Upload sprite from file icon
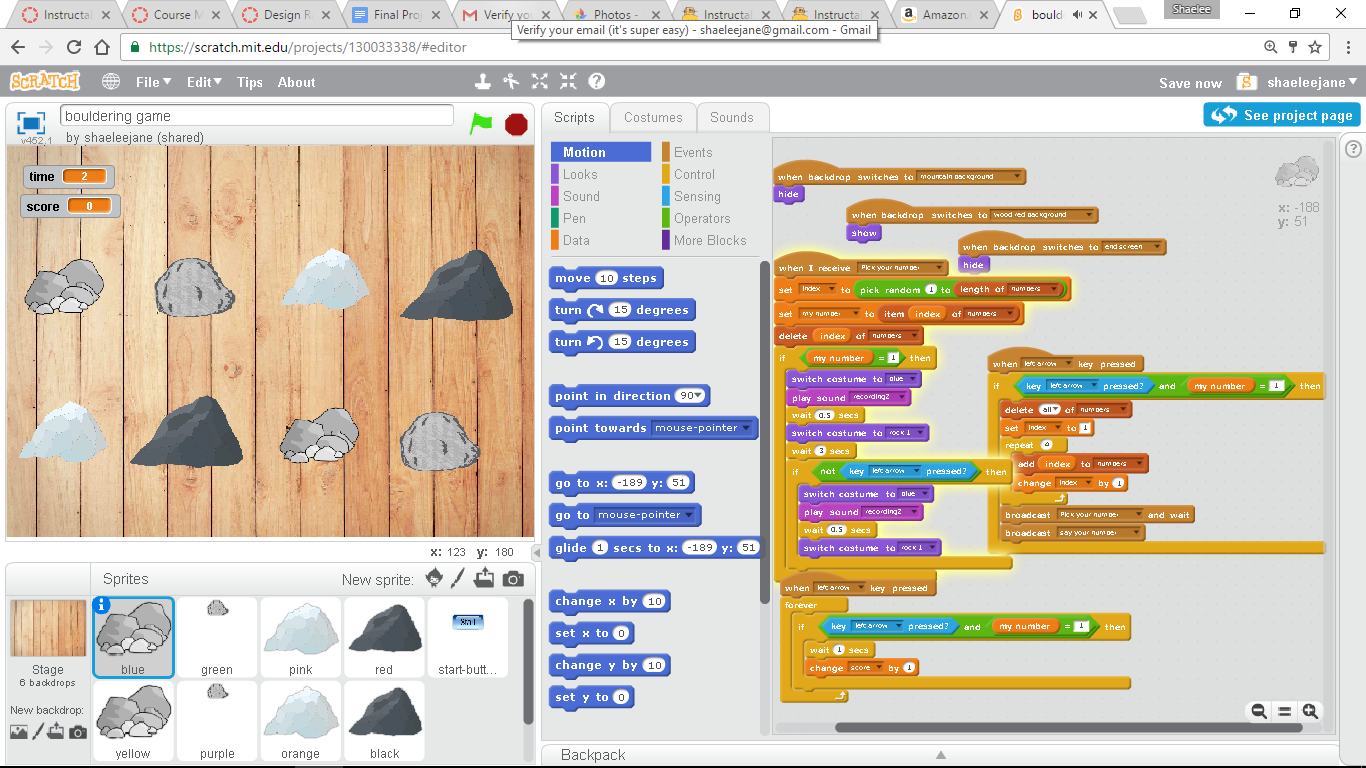Image resolution: width=1366 pixels, height=768 pixels. [x=484, y=578]
